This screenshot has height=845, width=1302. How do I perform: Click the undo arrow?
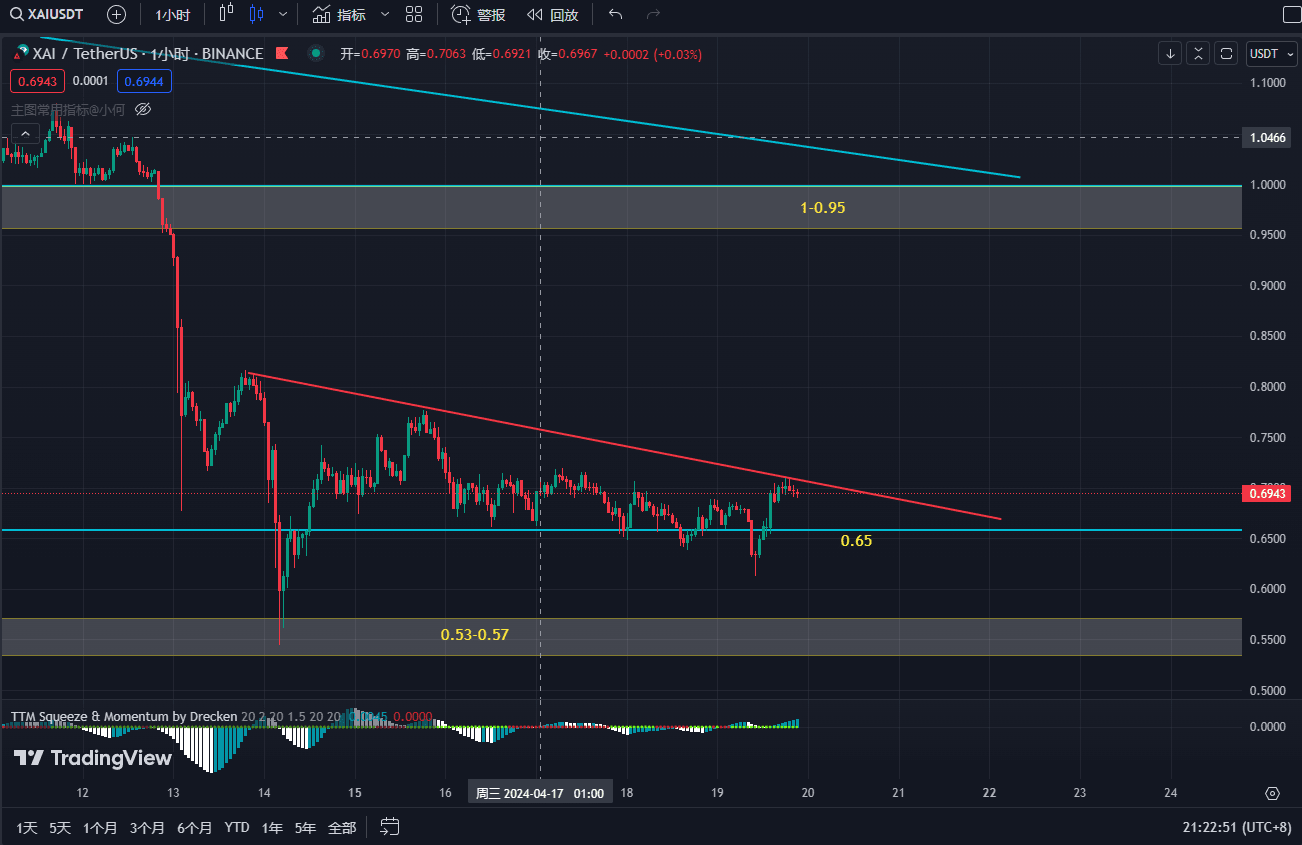[x=617, y=14]
